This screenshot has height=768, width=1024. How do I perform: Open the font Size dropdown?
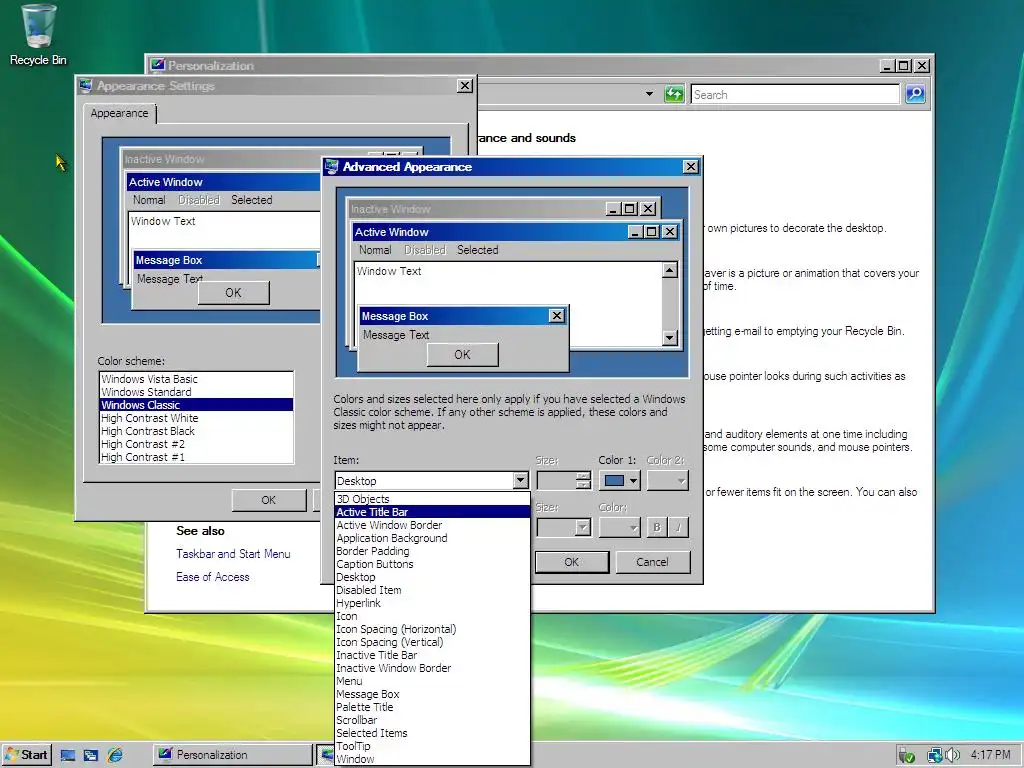pyautogui.click(x=564, y=527)
